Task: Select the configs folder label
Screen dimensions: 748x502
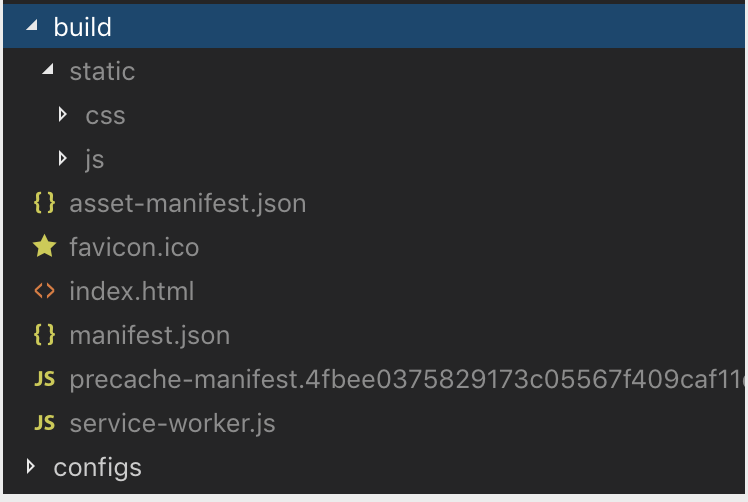Action: pos(97,467)
